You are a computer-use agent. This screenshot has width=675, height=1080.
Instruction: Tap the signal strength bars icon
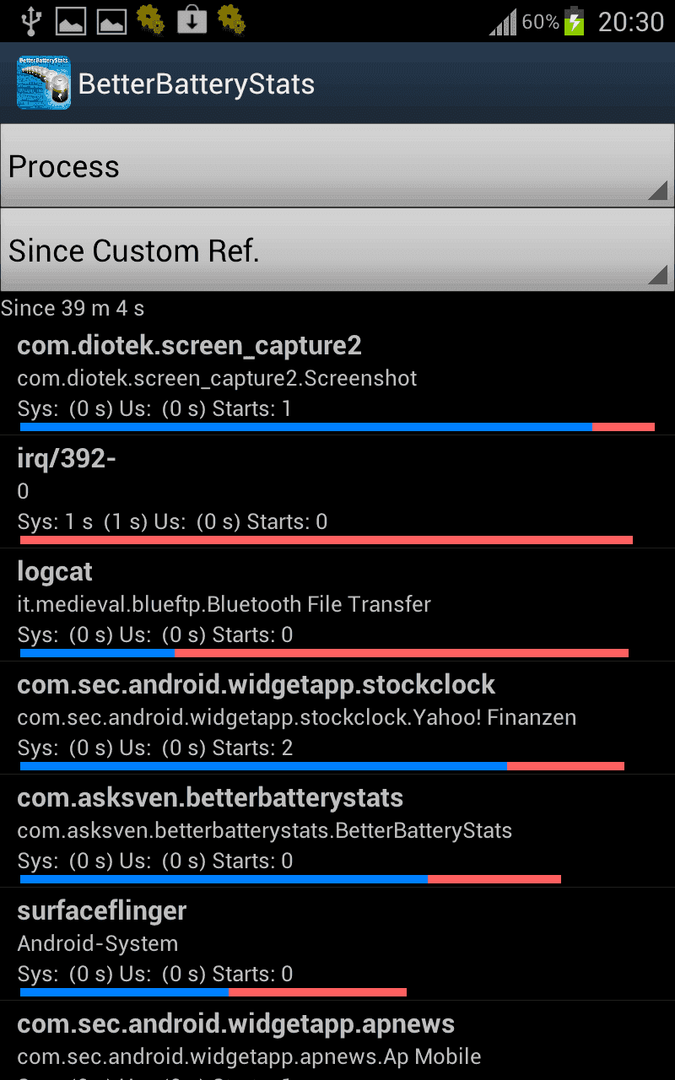click(x=503, y=23)
